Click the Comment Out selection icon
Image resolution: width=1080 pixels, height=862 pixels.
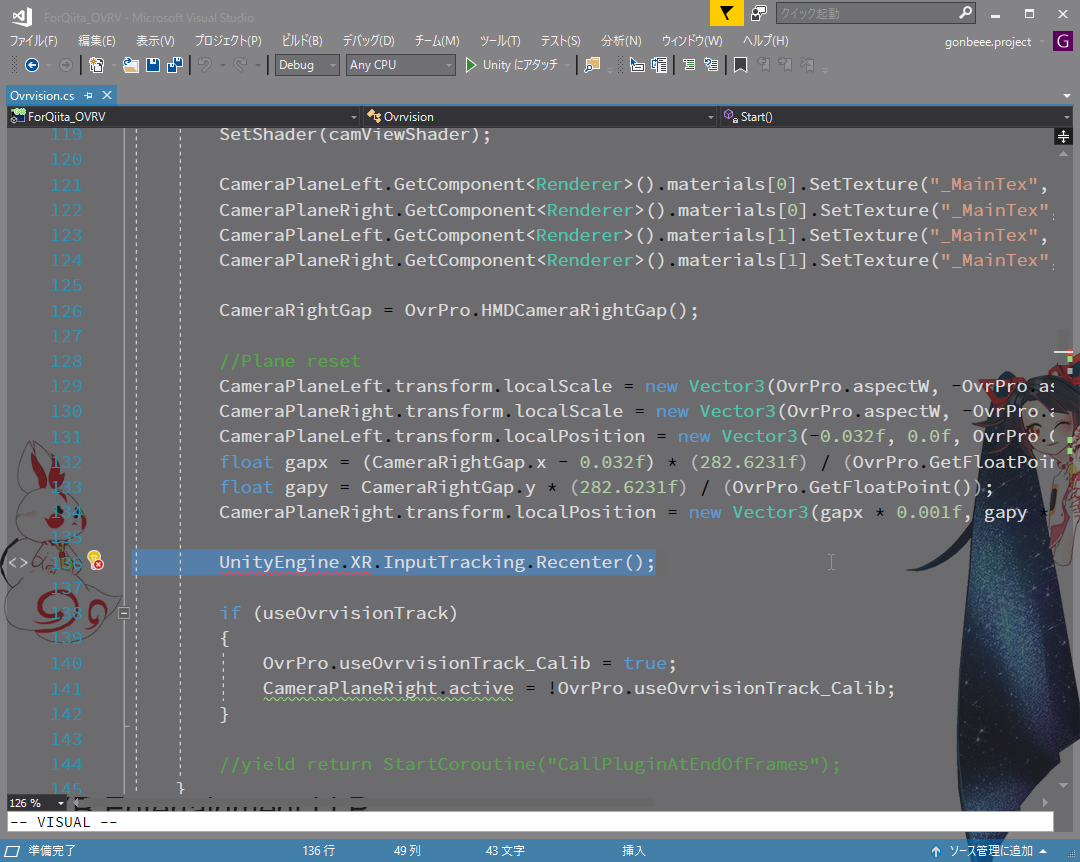pos(690,65)
